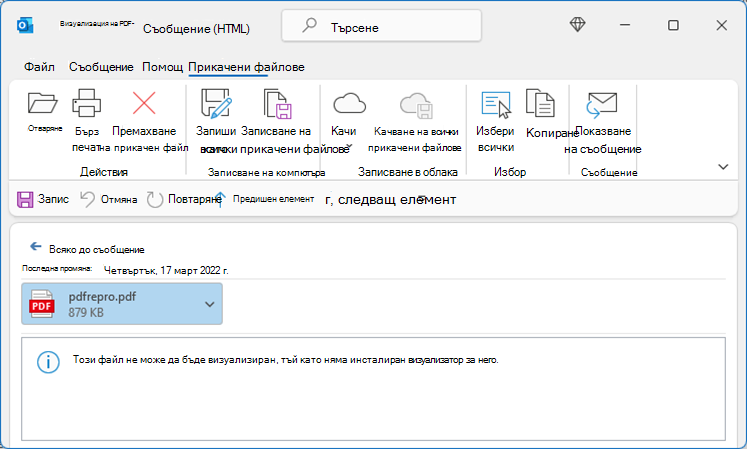Click in the Търсене search field
This screenshot has height=449, width=747.
[382, 26]
